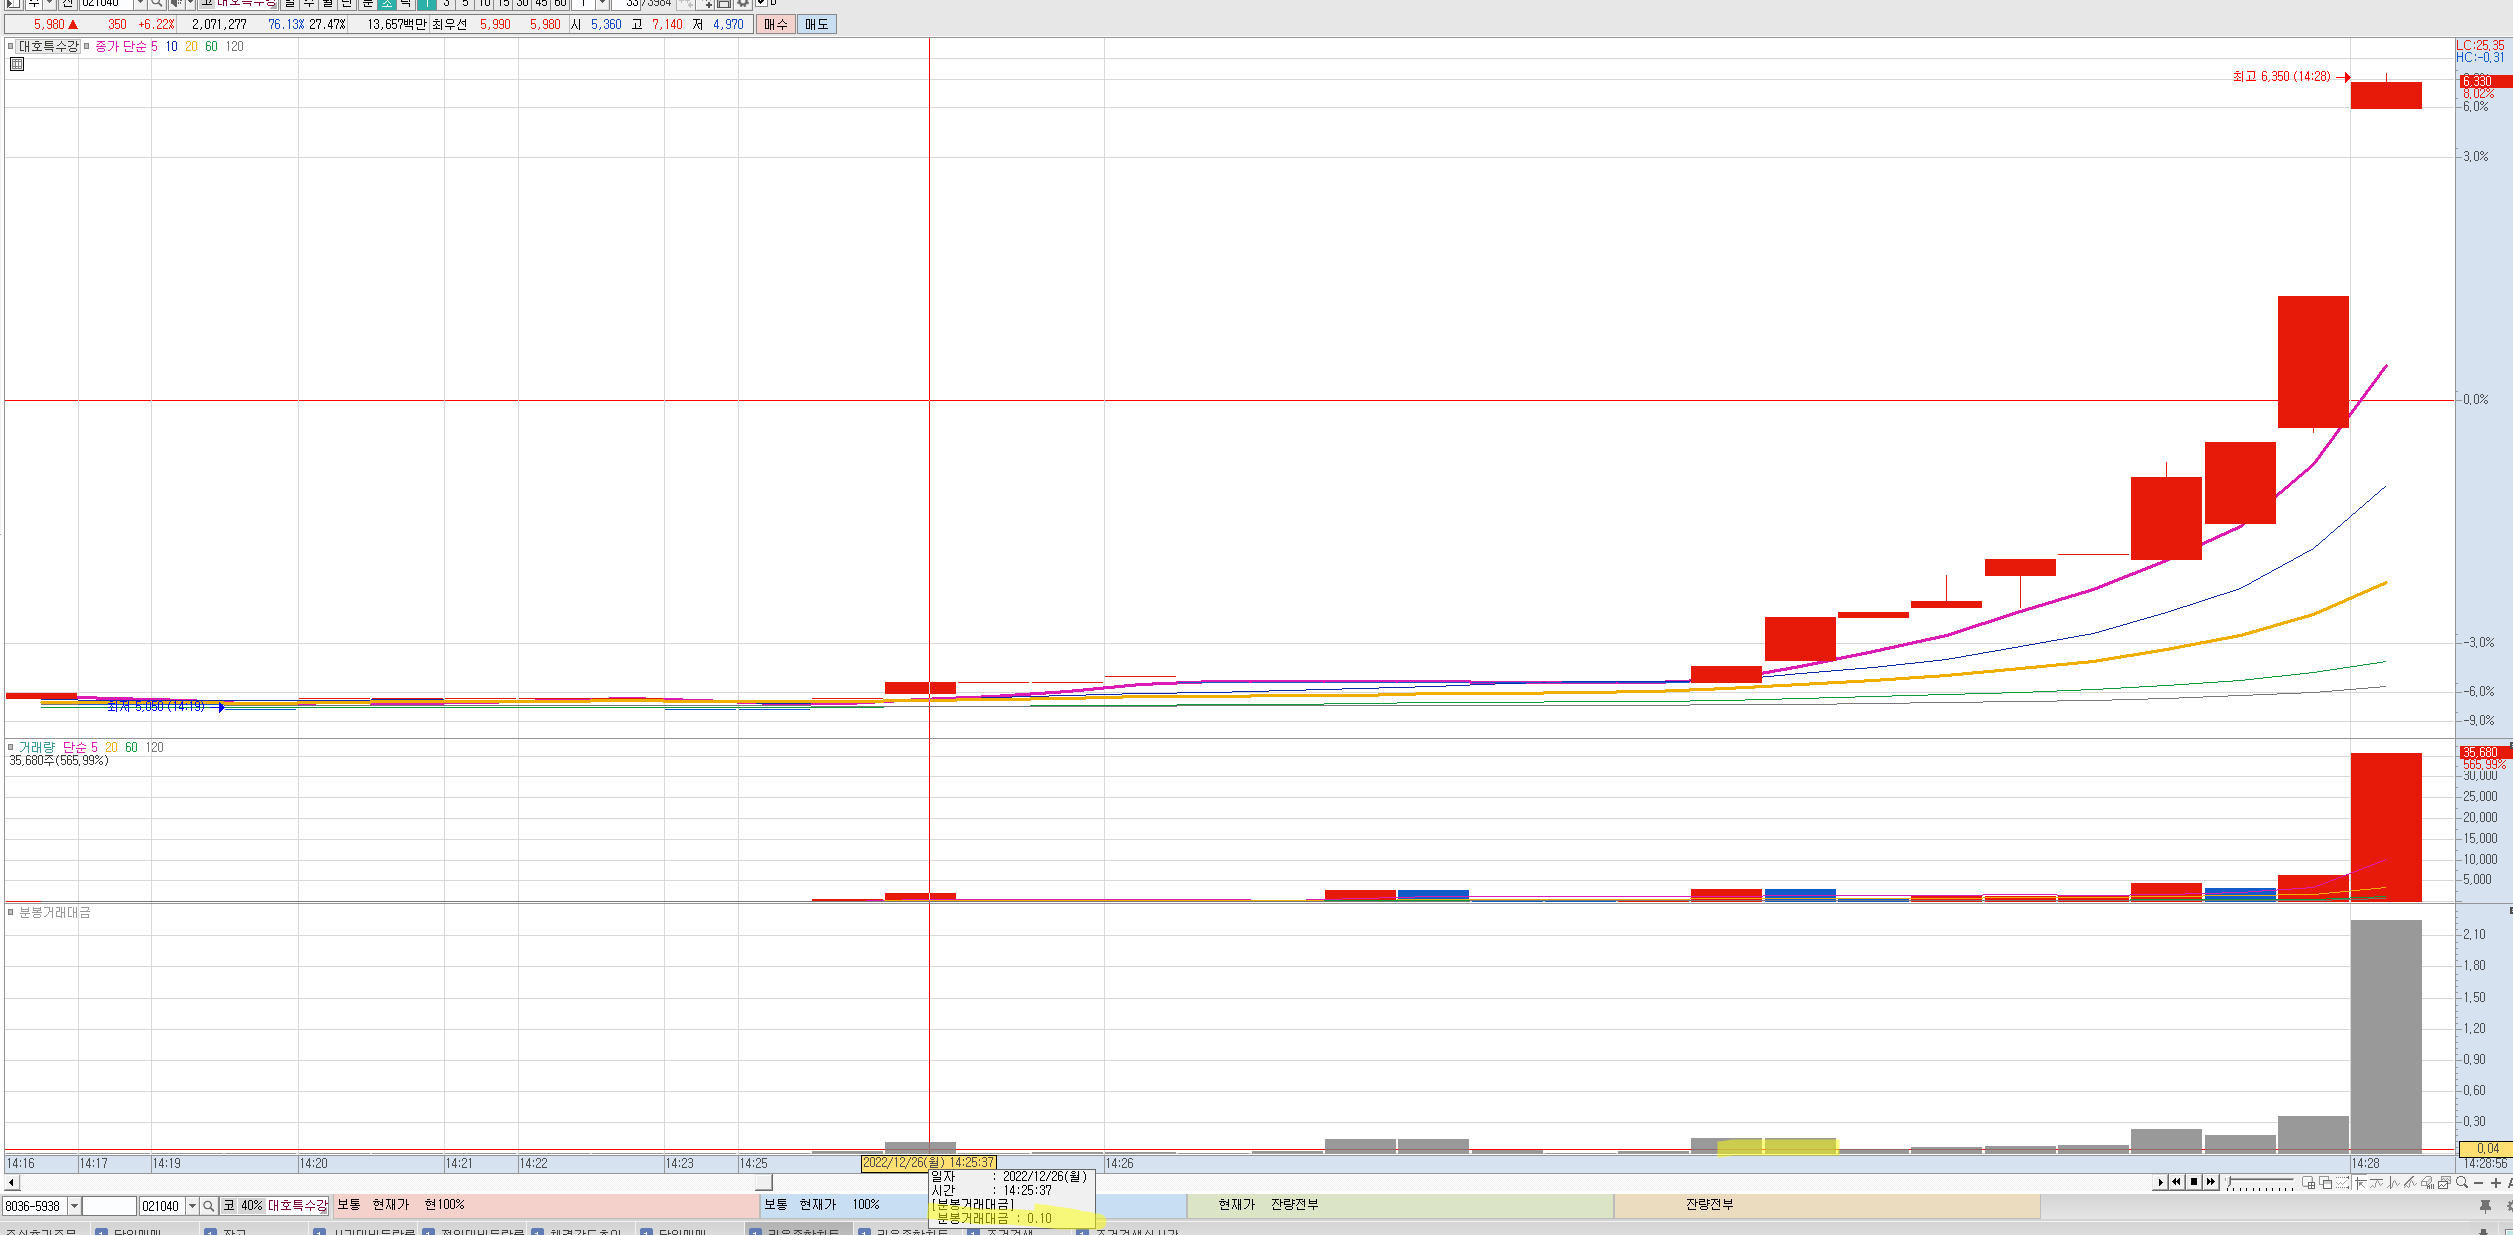Click the red 매수 buy button
This screenshot has width=2513, height=1235.
(x=775, y=24)
